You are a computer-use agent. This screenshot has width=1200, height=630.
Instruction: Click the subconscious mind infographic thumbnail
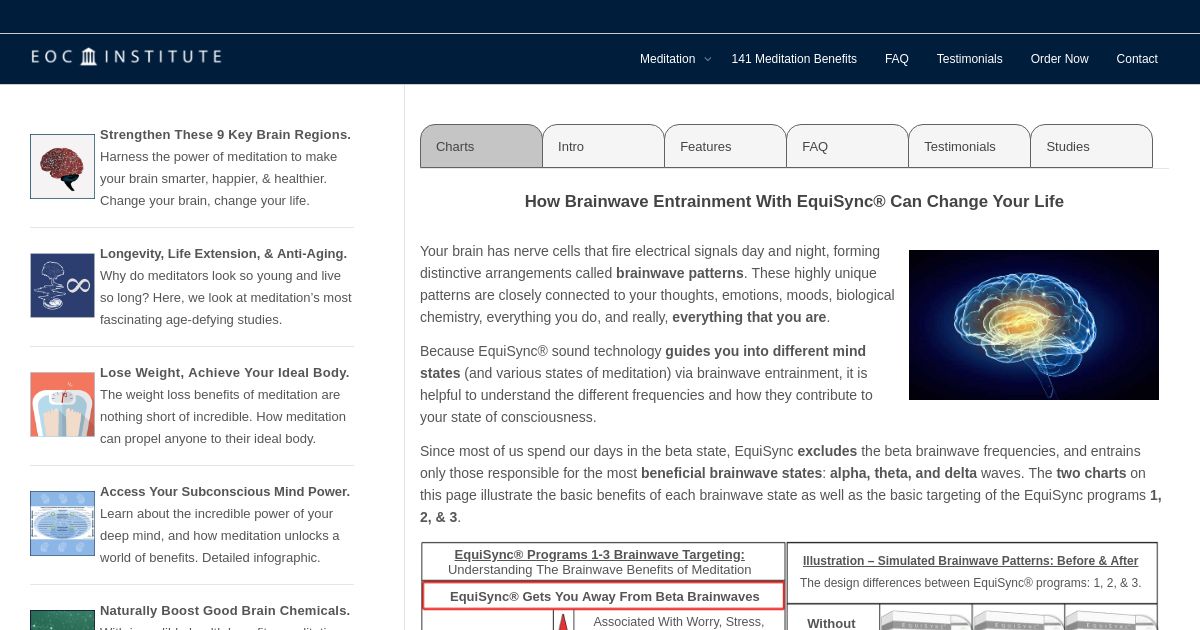[62, 523]
